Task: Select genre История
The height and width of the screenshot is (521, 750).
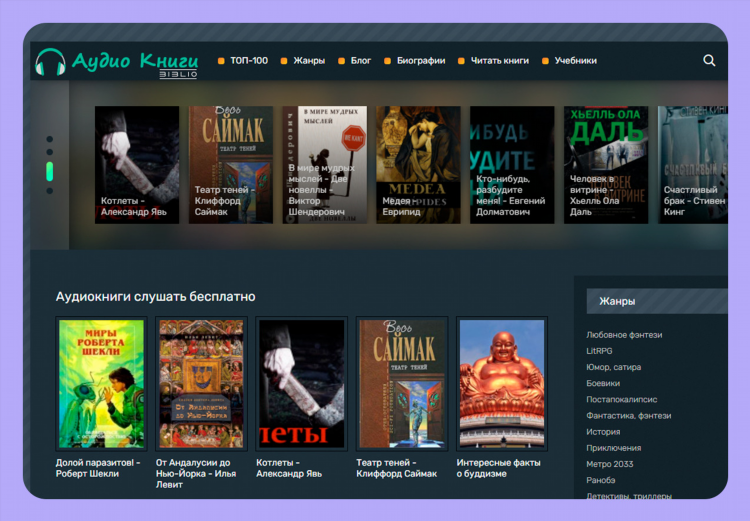Action: click(x=603, y=432)
